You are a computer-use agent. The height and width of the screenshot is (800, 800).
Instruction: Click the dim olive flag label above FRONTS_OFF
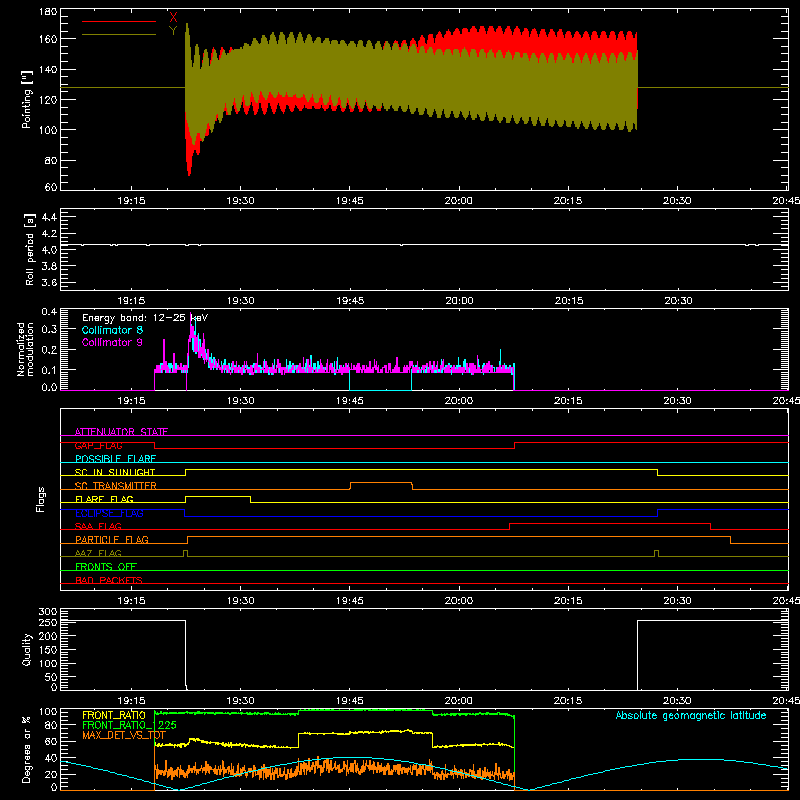click(x=98, y=553)
